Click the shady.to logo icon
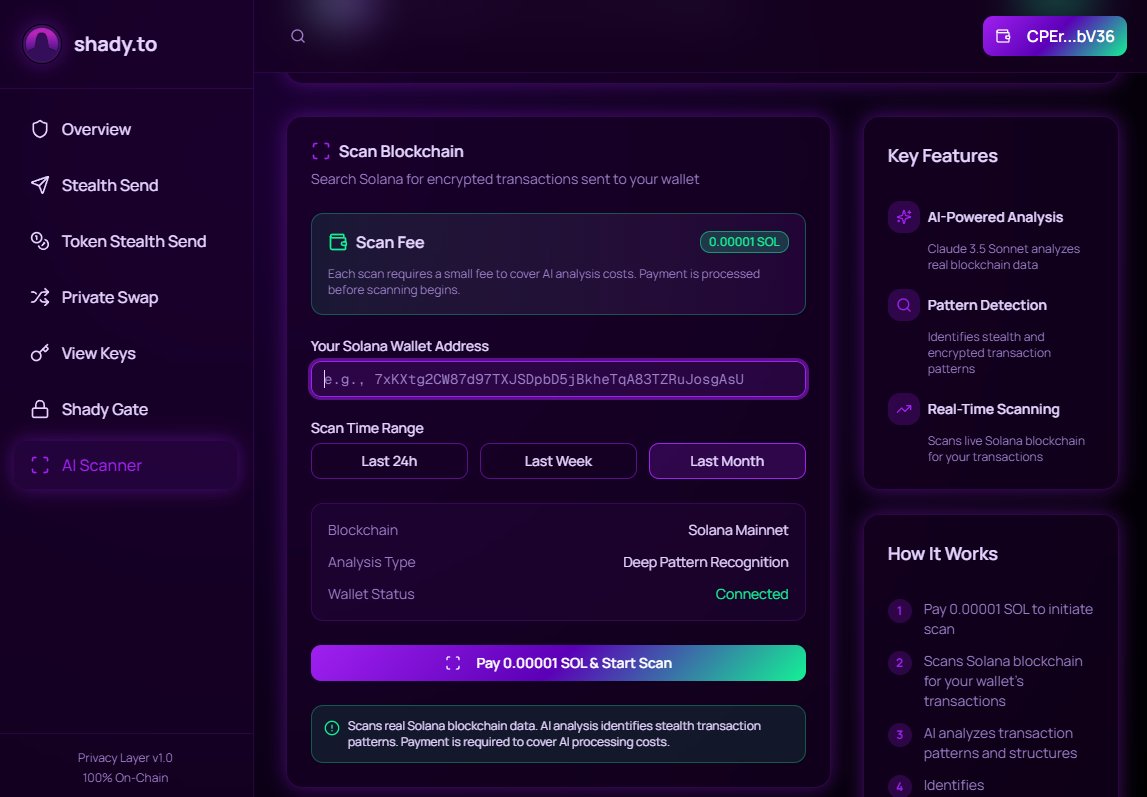1147x797 pixels. pyautogui.click(x=42, y=44)
